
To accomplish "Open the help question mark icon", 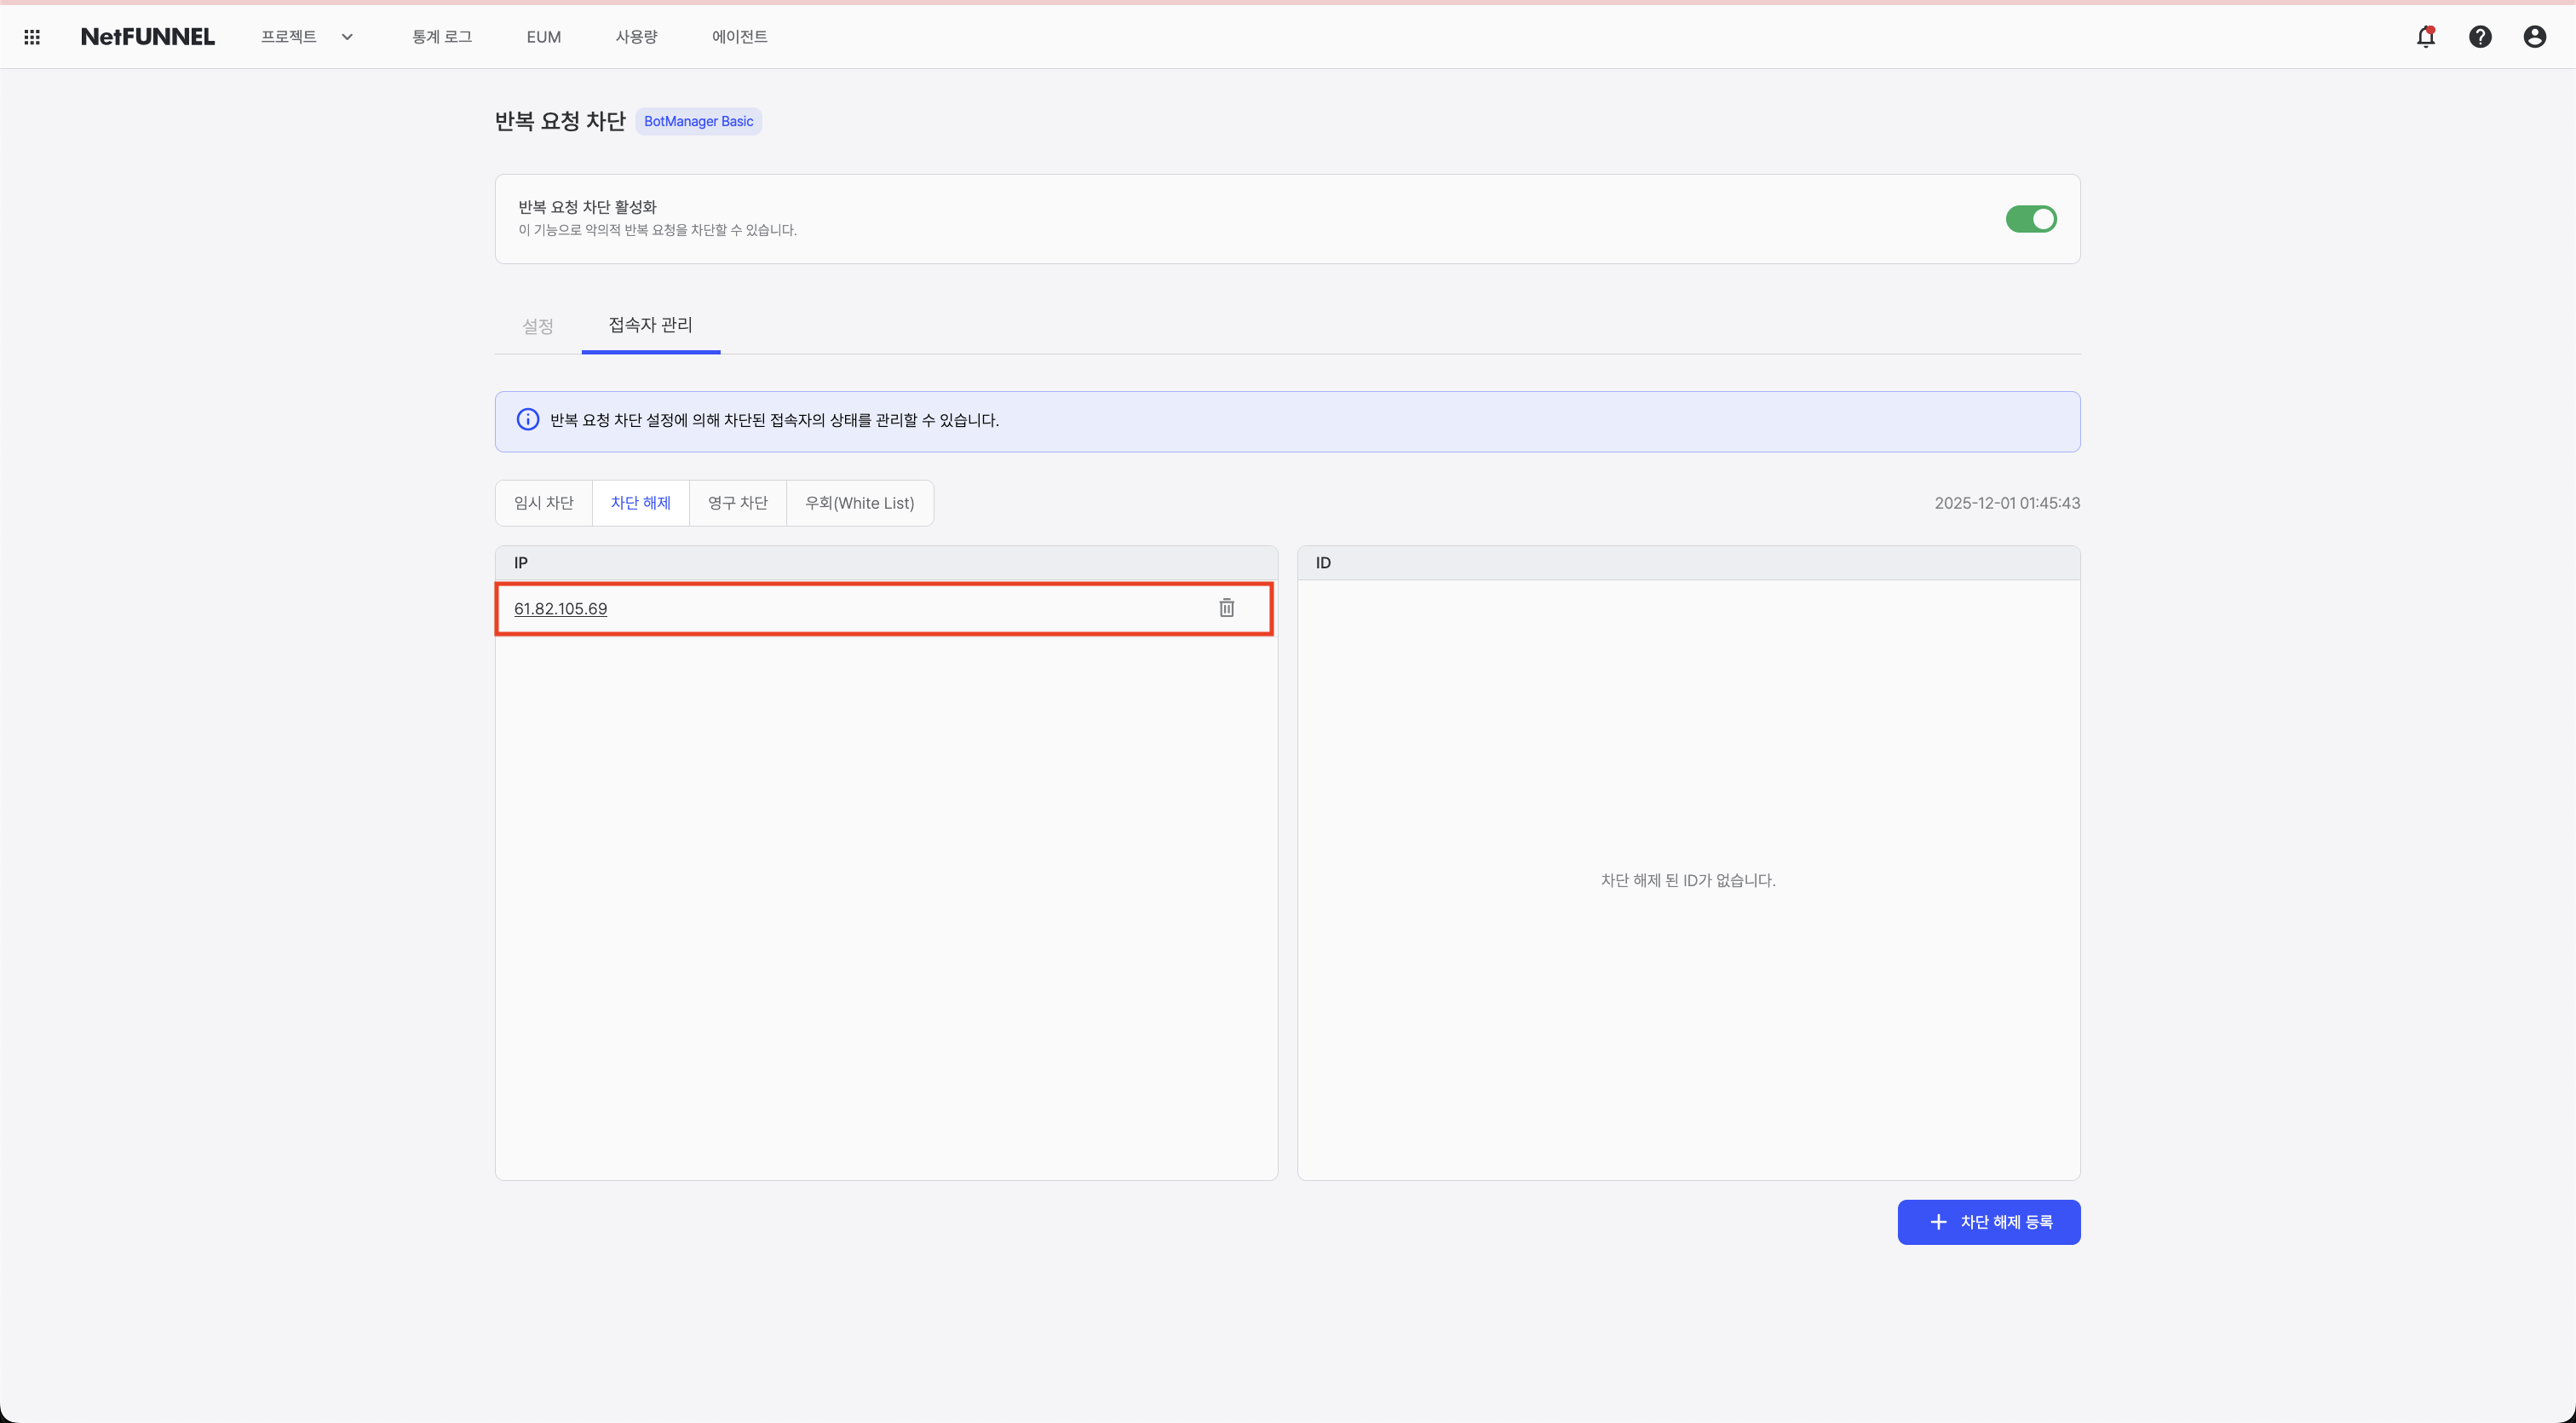I will tap(2480, 37).
